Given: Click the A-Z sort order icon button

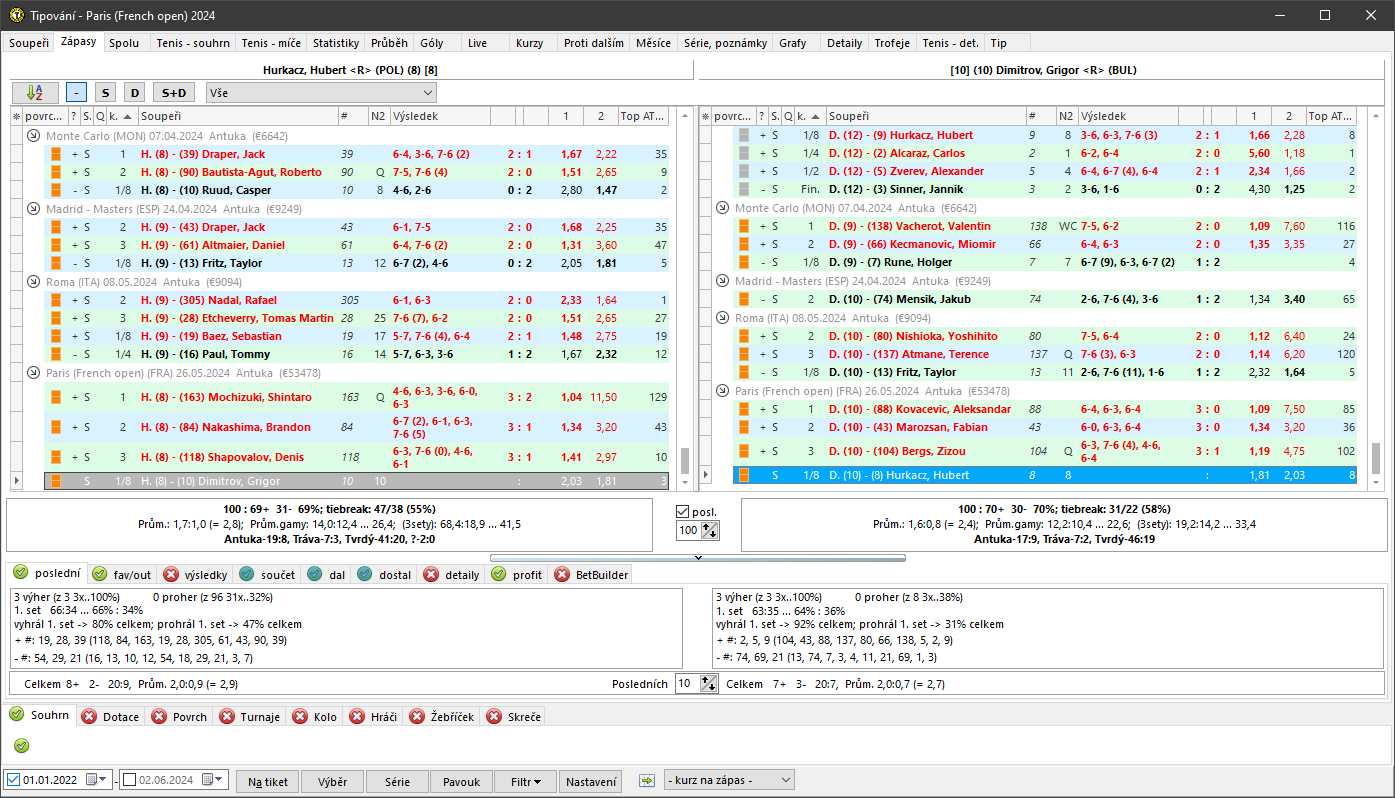Looking at the screenshot, I should (x=35, y=92).
